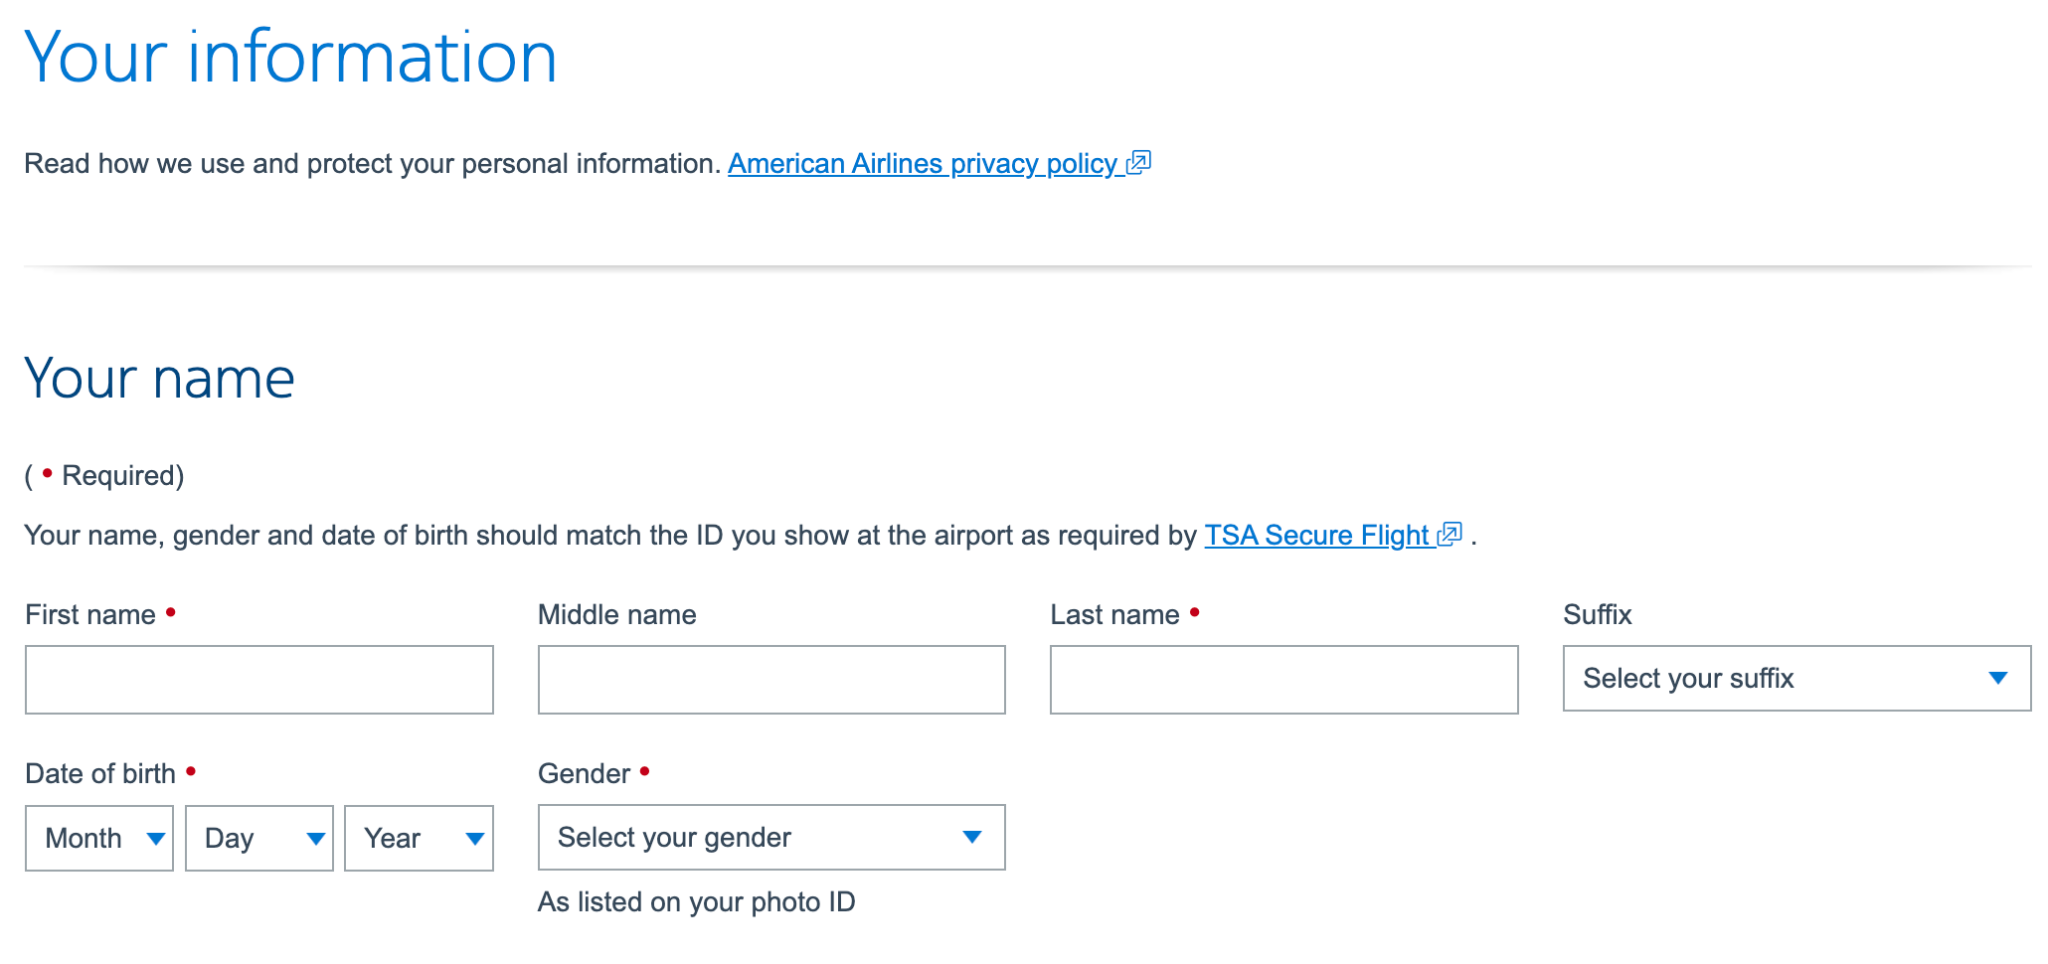Open the gender selection dropdown
Screen dimensions: 2048x964
pos(770,838)
